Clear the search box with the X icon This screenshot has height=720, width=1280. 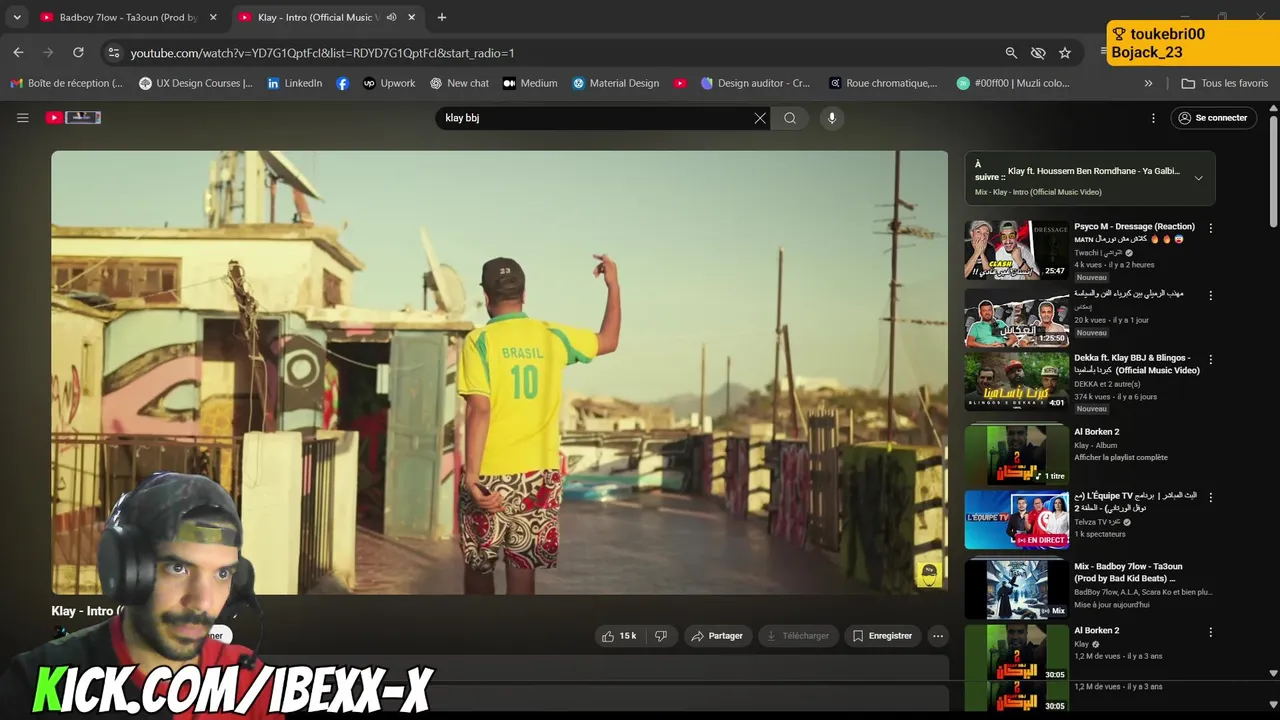(760, 118)
